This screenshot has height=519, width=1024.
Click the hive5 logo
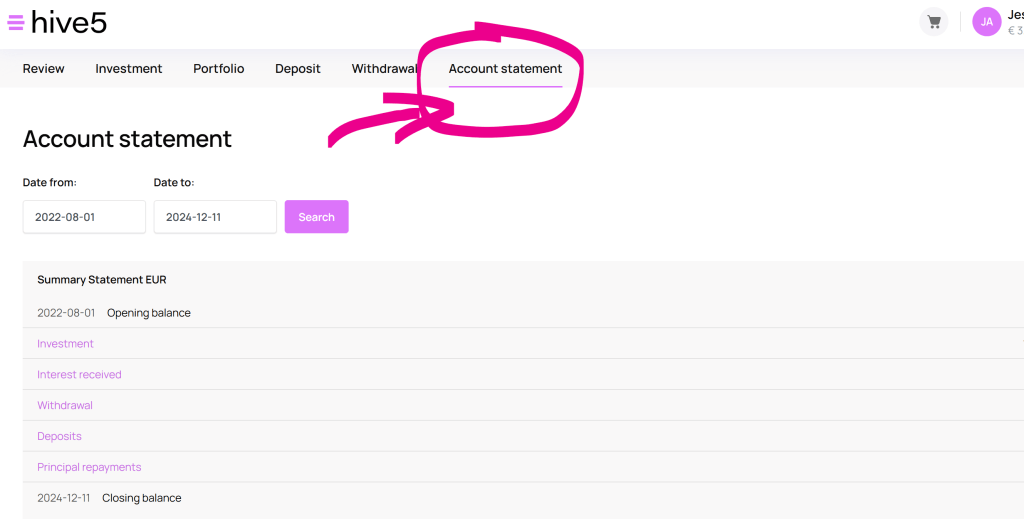pyautogui.click(x=68, y=22)
